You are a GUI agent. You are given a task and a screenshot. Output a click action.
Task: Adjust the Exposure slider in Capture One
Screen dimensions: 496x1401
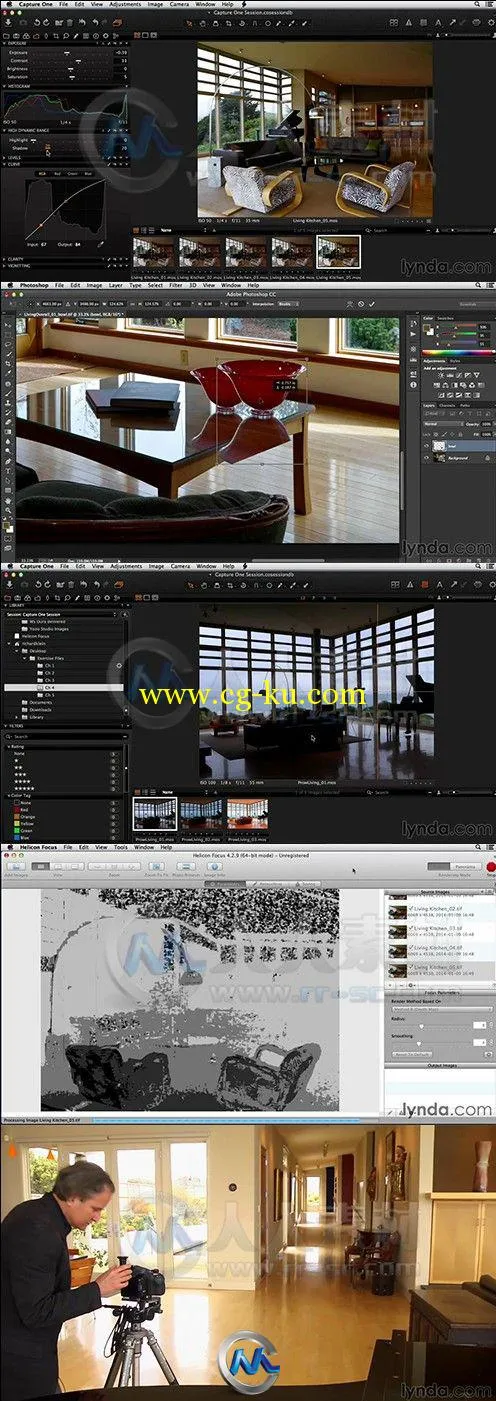tap(68, 53)
